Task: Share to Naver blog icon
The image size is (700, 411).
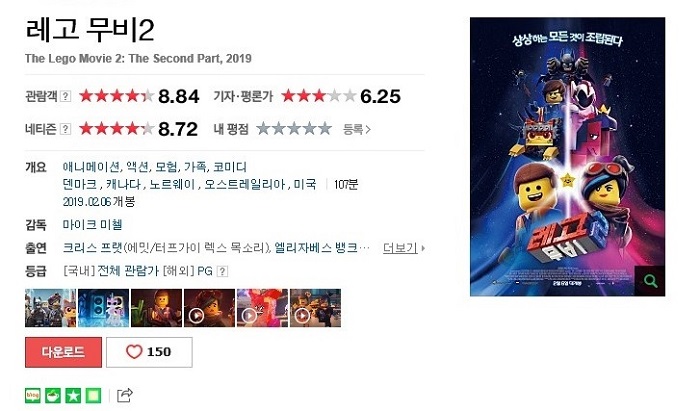Action: pyautogui.click(x=33, y=395)
